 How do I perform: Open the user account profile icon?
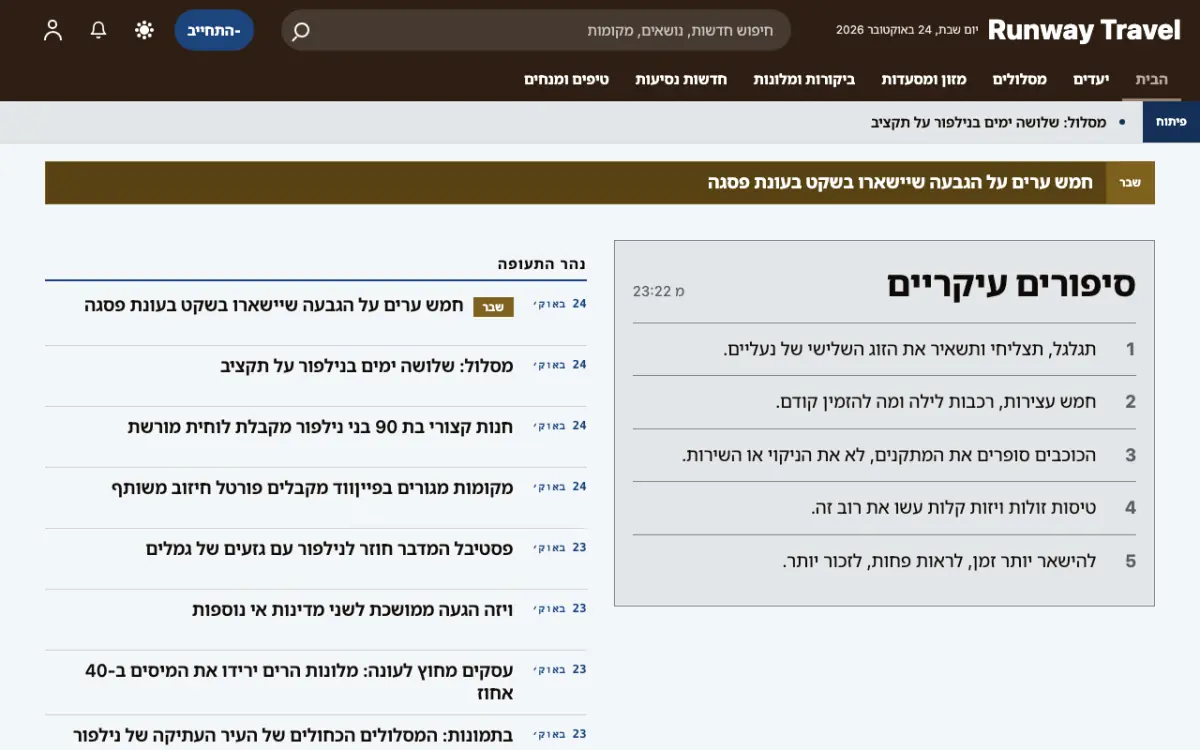coord(53,30)
